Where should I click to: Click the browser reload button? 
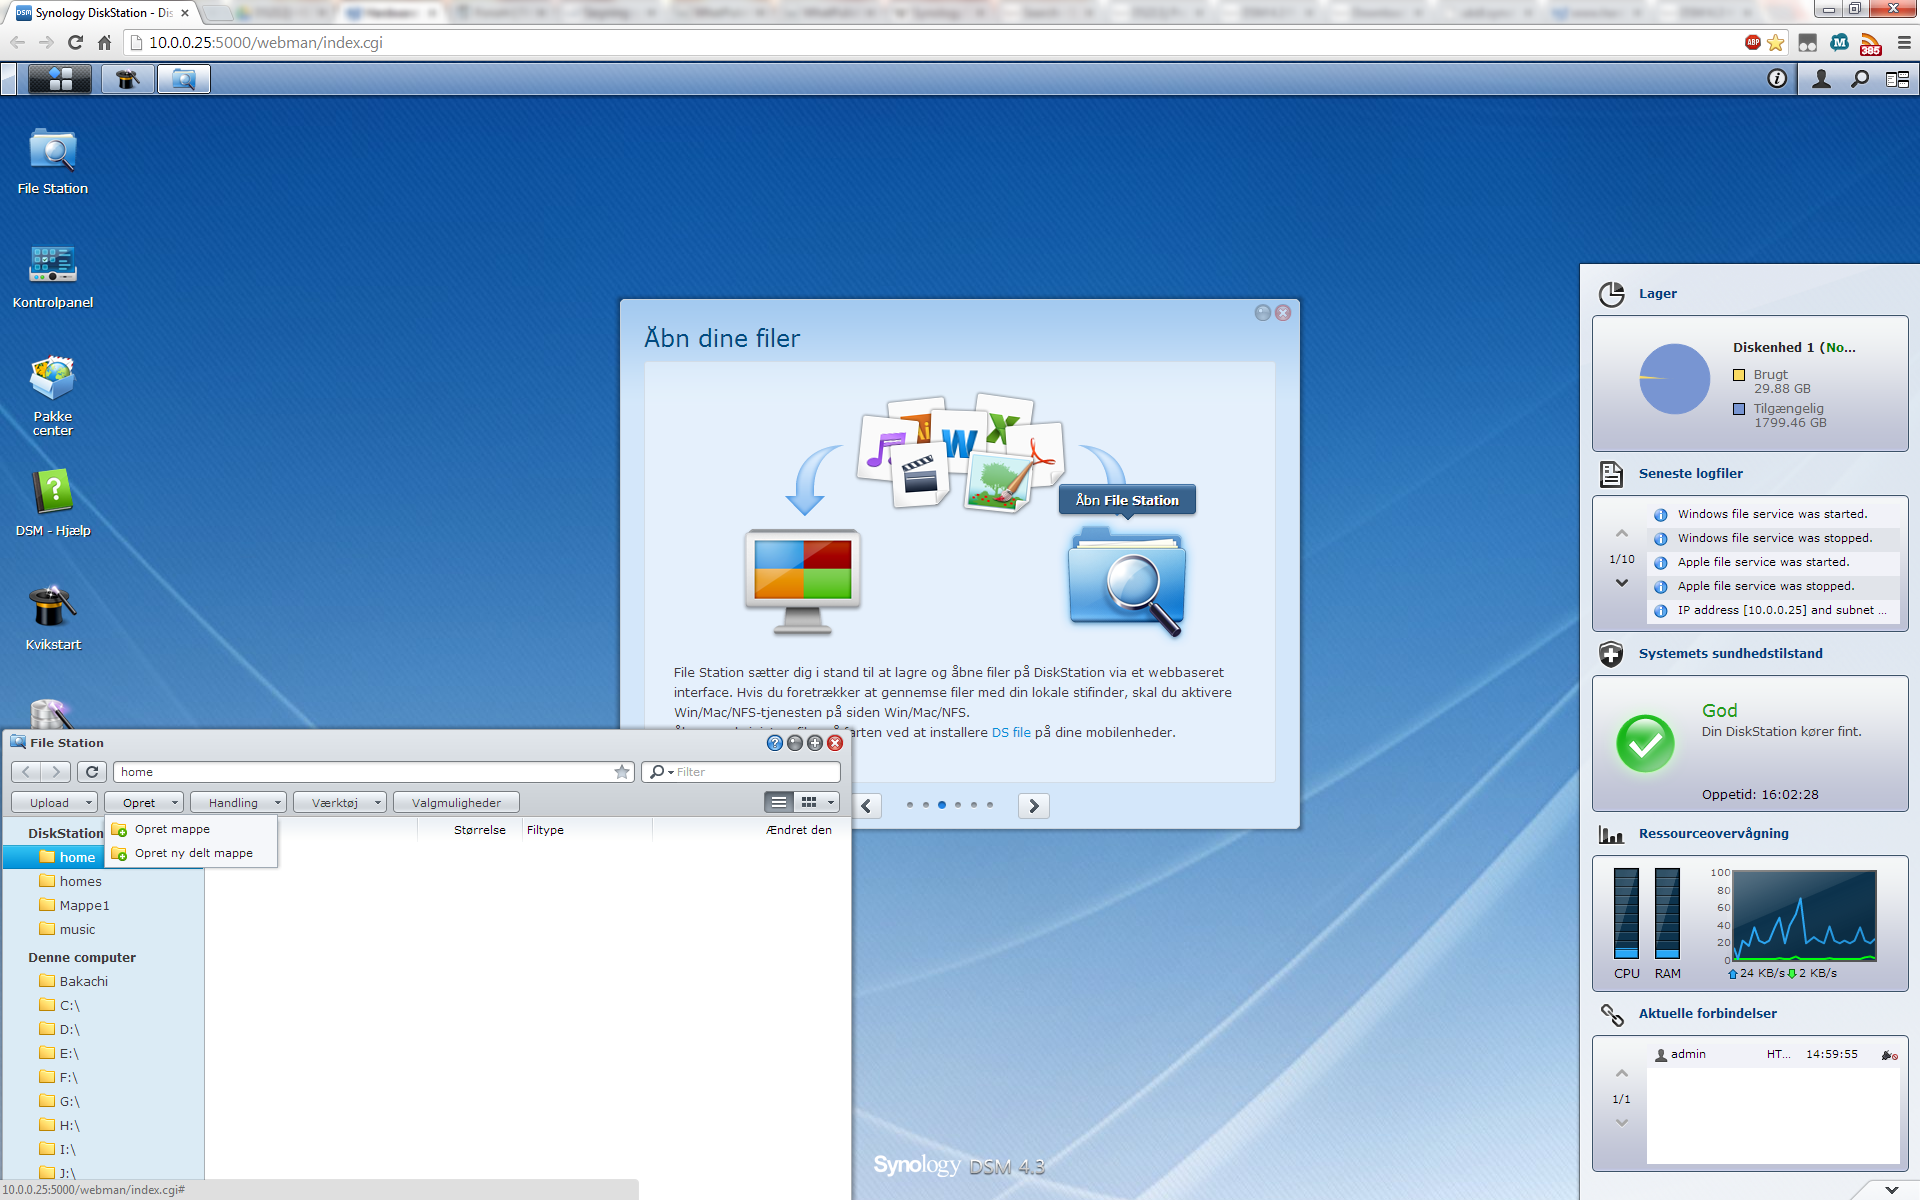75,42
